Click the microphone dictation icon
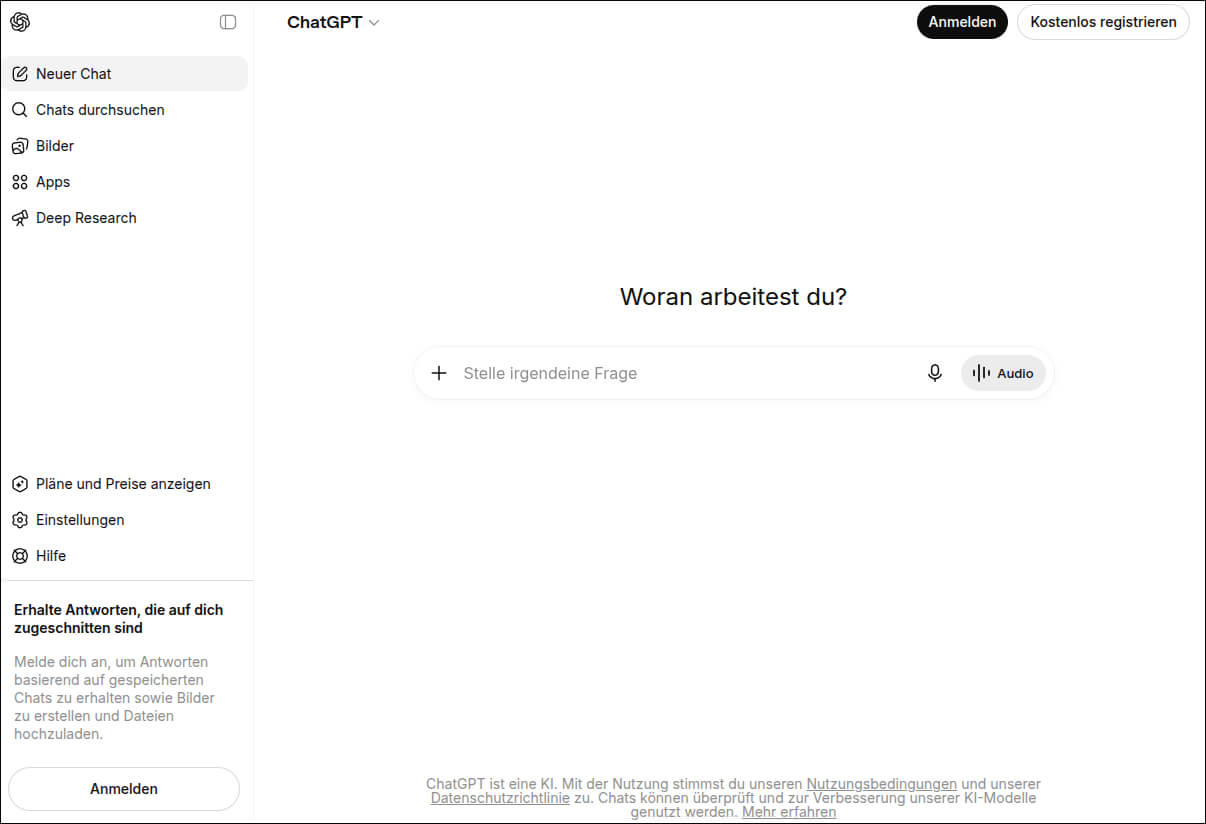1206x824 pixels. point(935,373)
